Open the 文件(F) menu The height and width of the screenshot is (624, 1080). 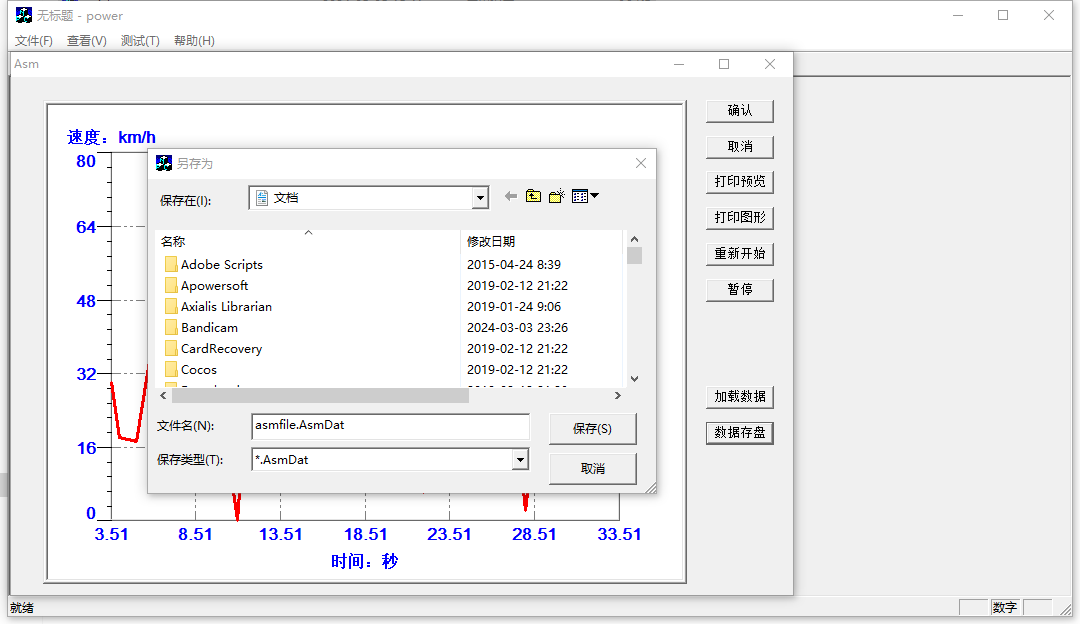pos(34,41)
